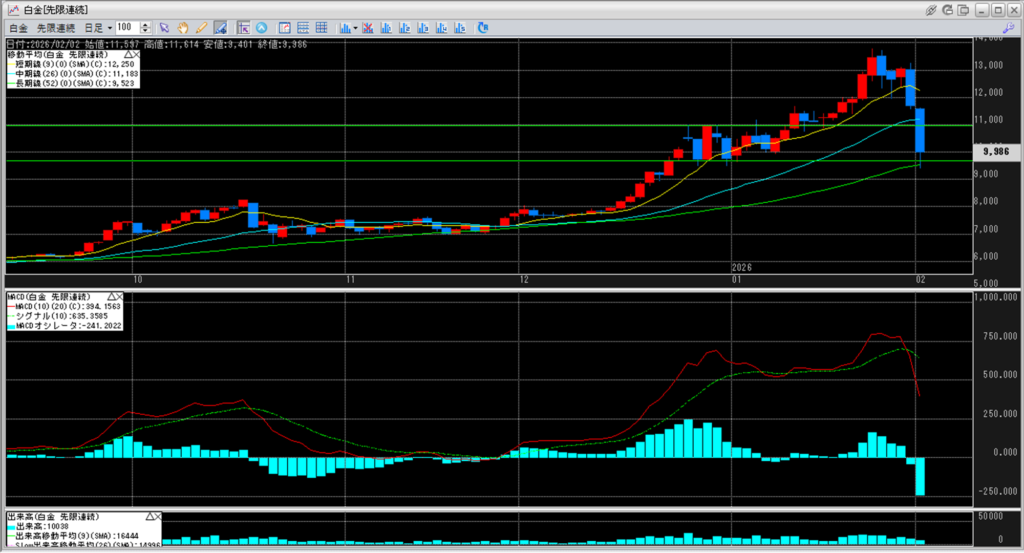1024x553 pixels.
Task: Open the 先限連続 contract menu
Action: click(54, 28)
